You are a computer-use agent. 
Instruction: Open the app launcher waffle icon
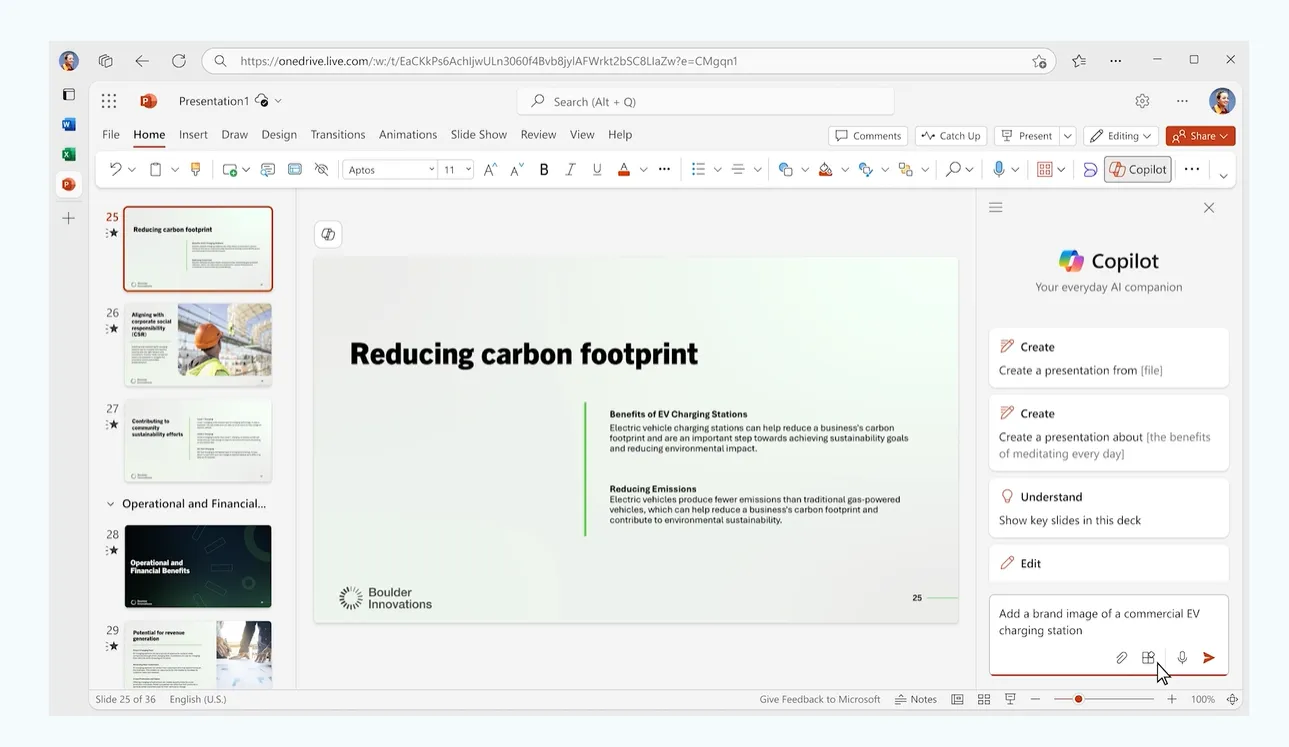click(x=109, y=101)
